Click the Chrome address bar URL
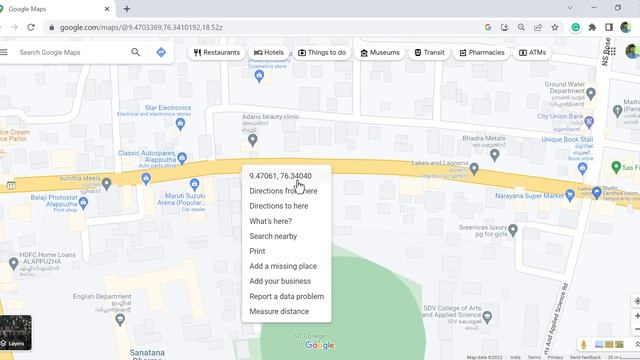Screen dimensions: 640x360 [x=141, y=27]
